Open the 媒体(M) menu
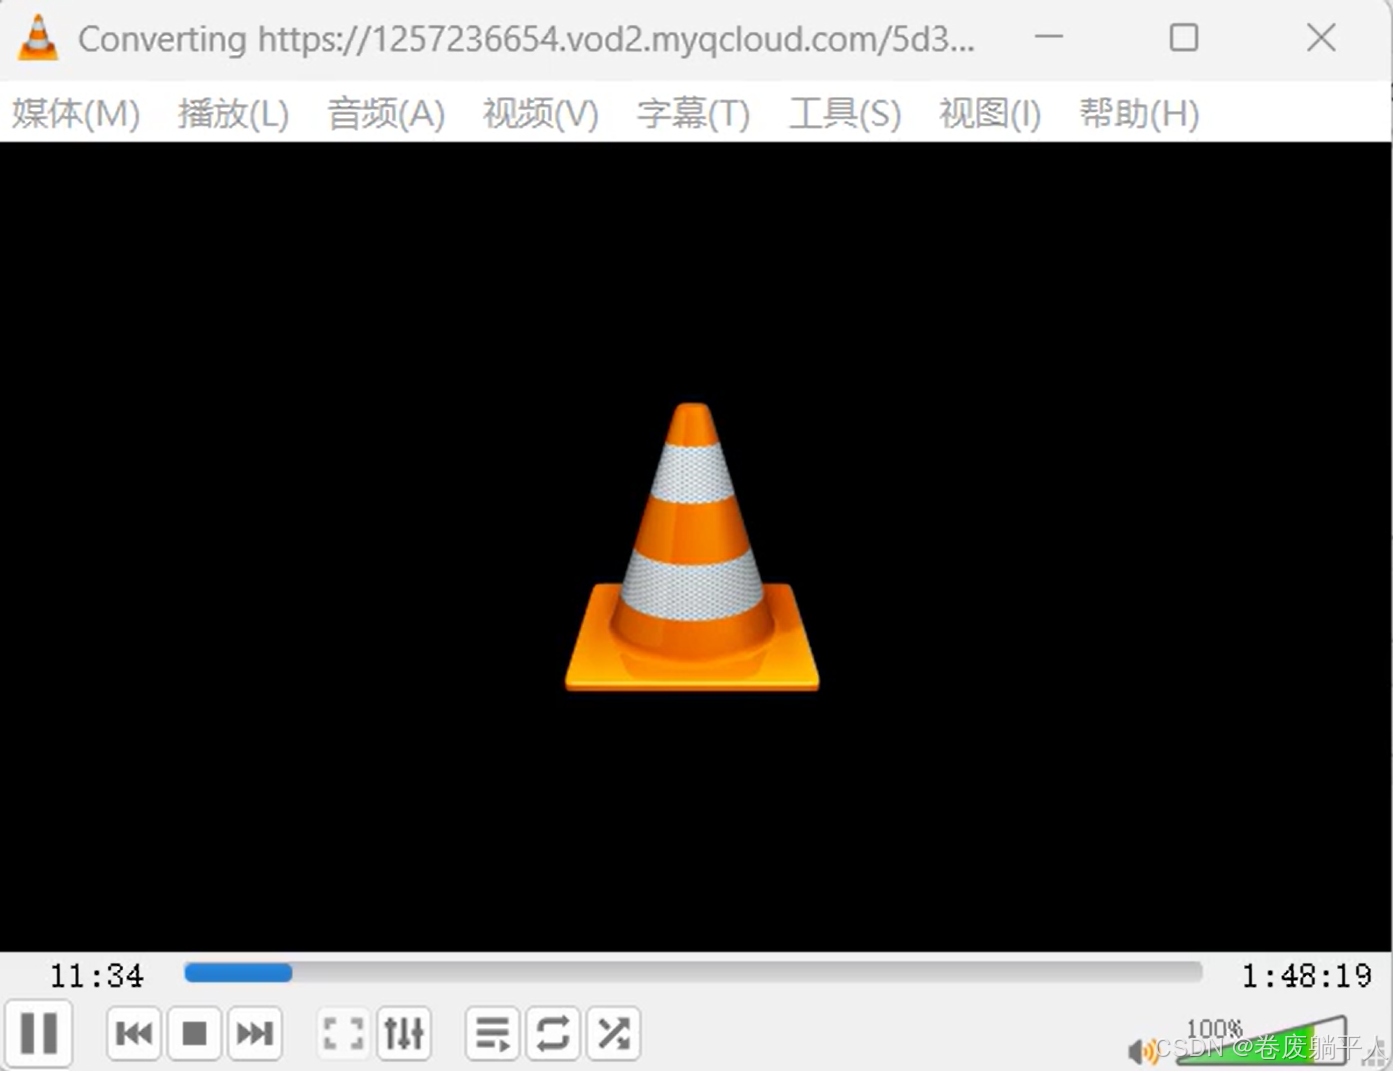 point(76,113)
